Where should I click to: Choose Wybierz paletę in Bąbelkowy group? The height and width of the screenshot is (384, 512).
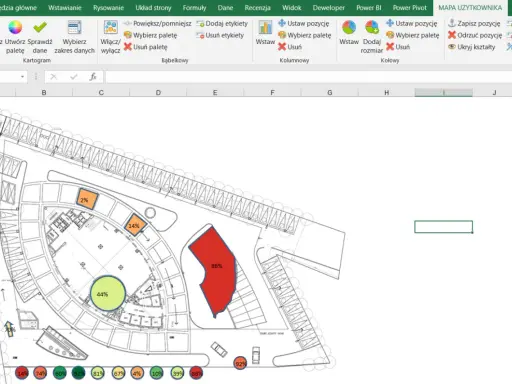(x=150, y=35)
